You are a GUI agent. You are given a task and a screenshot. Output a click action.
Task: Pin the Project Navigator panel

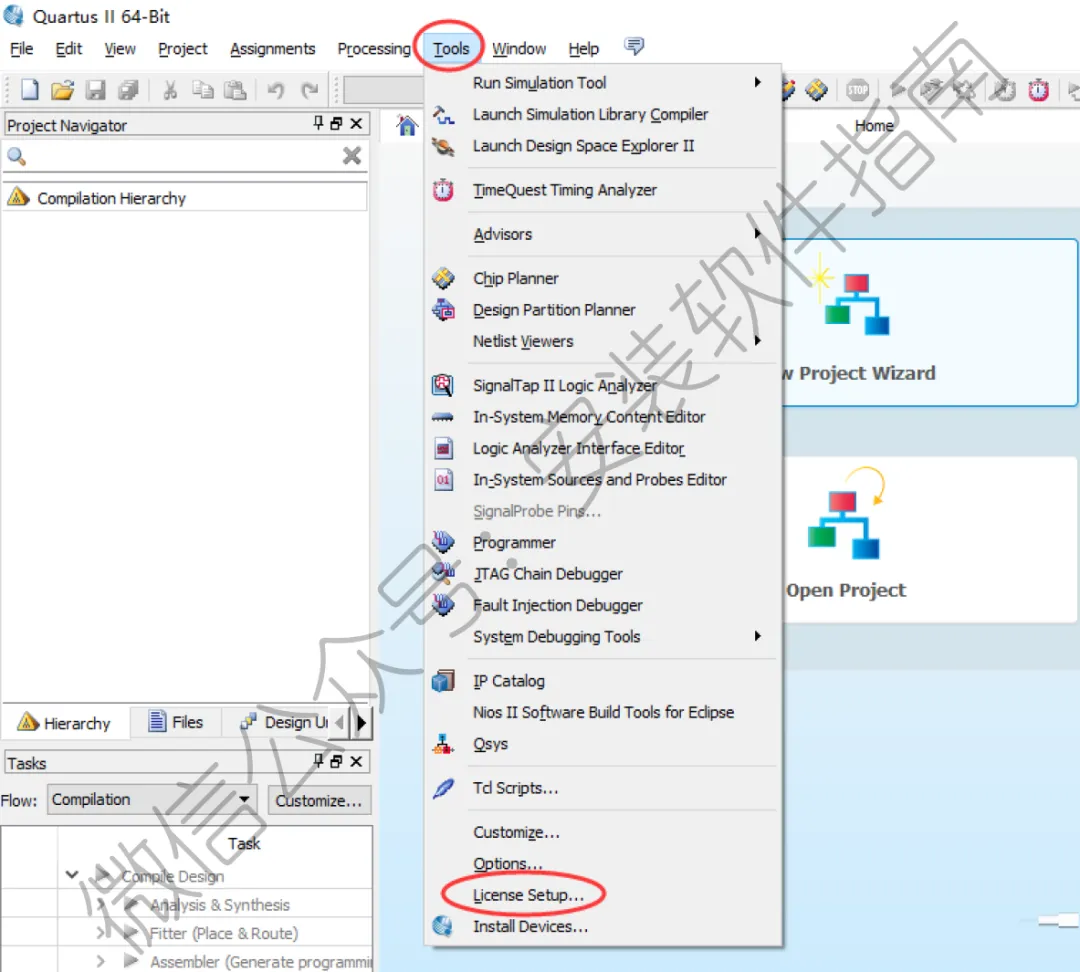[x=318, y=123]
